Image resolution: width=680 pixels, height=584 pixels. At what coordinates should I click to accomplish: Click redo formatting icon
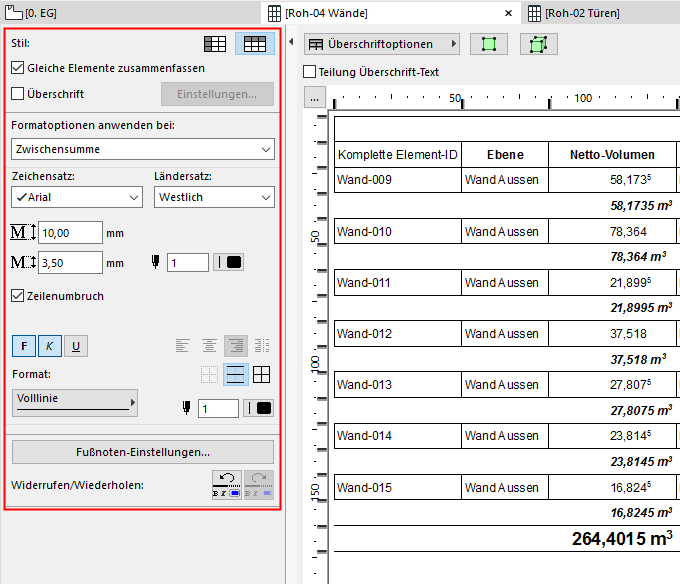click(x=259, y=485)
